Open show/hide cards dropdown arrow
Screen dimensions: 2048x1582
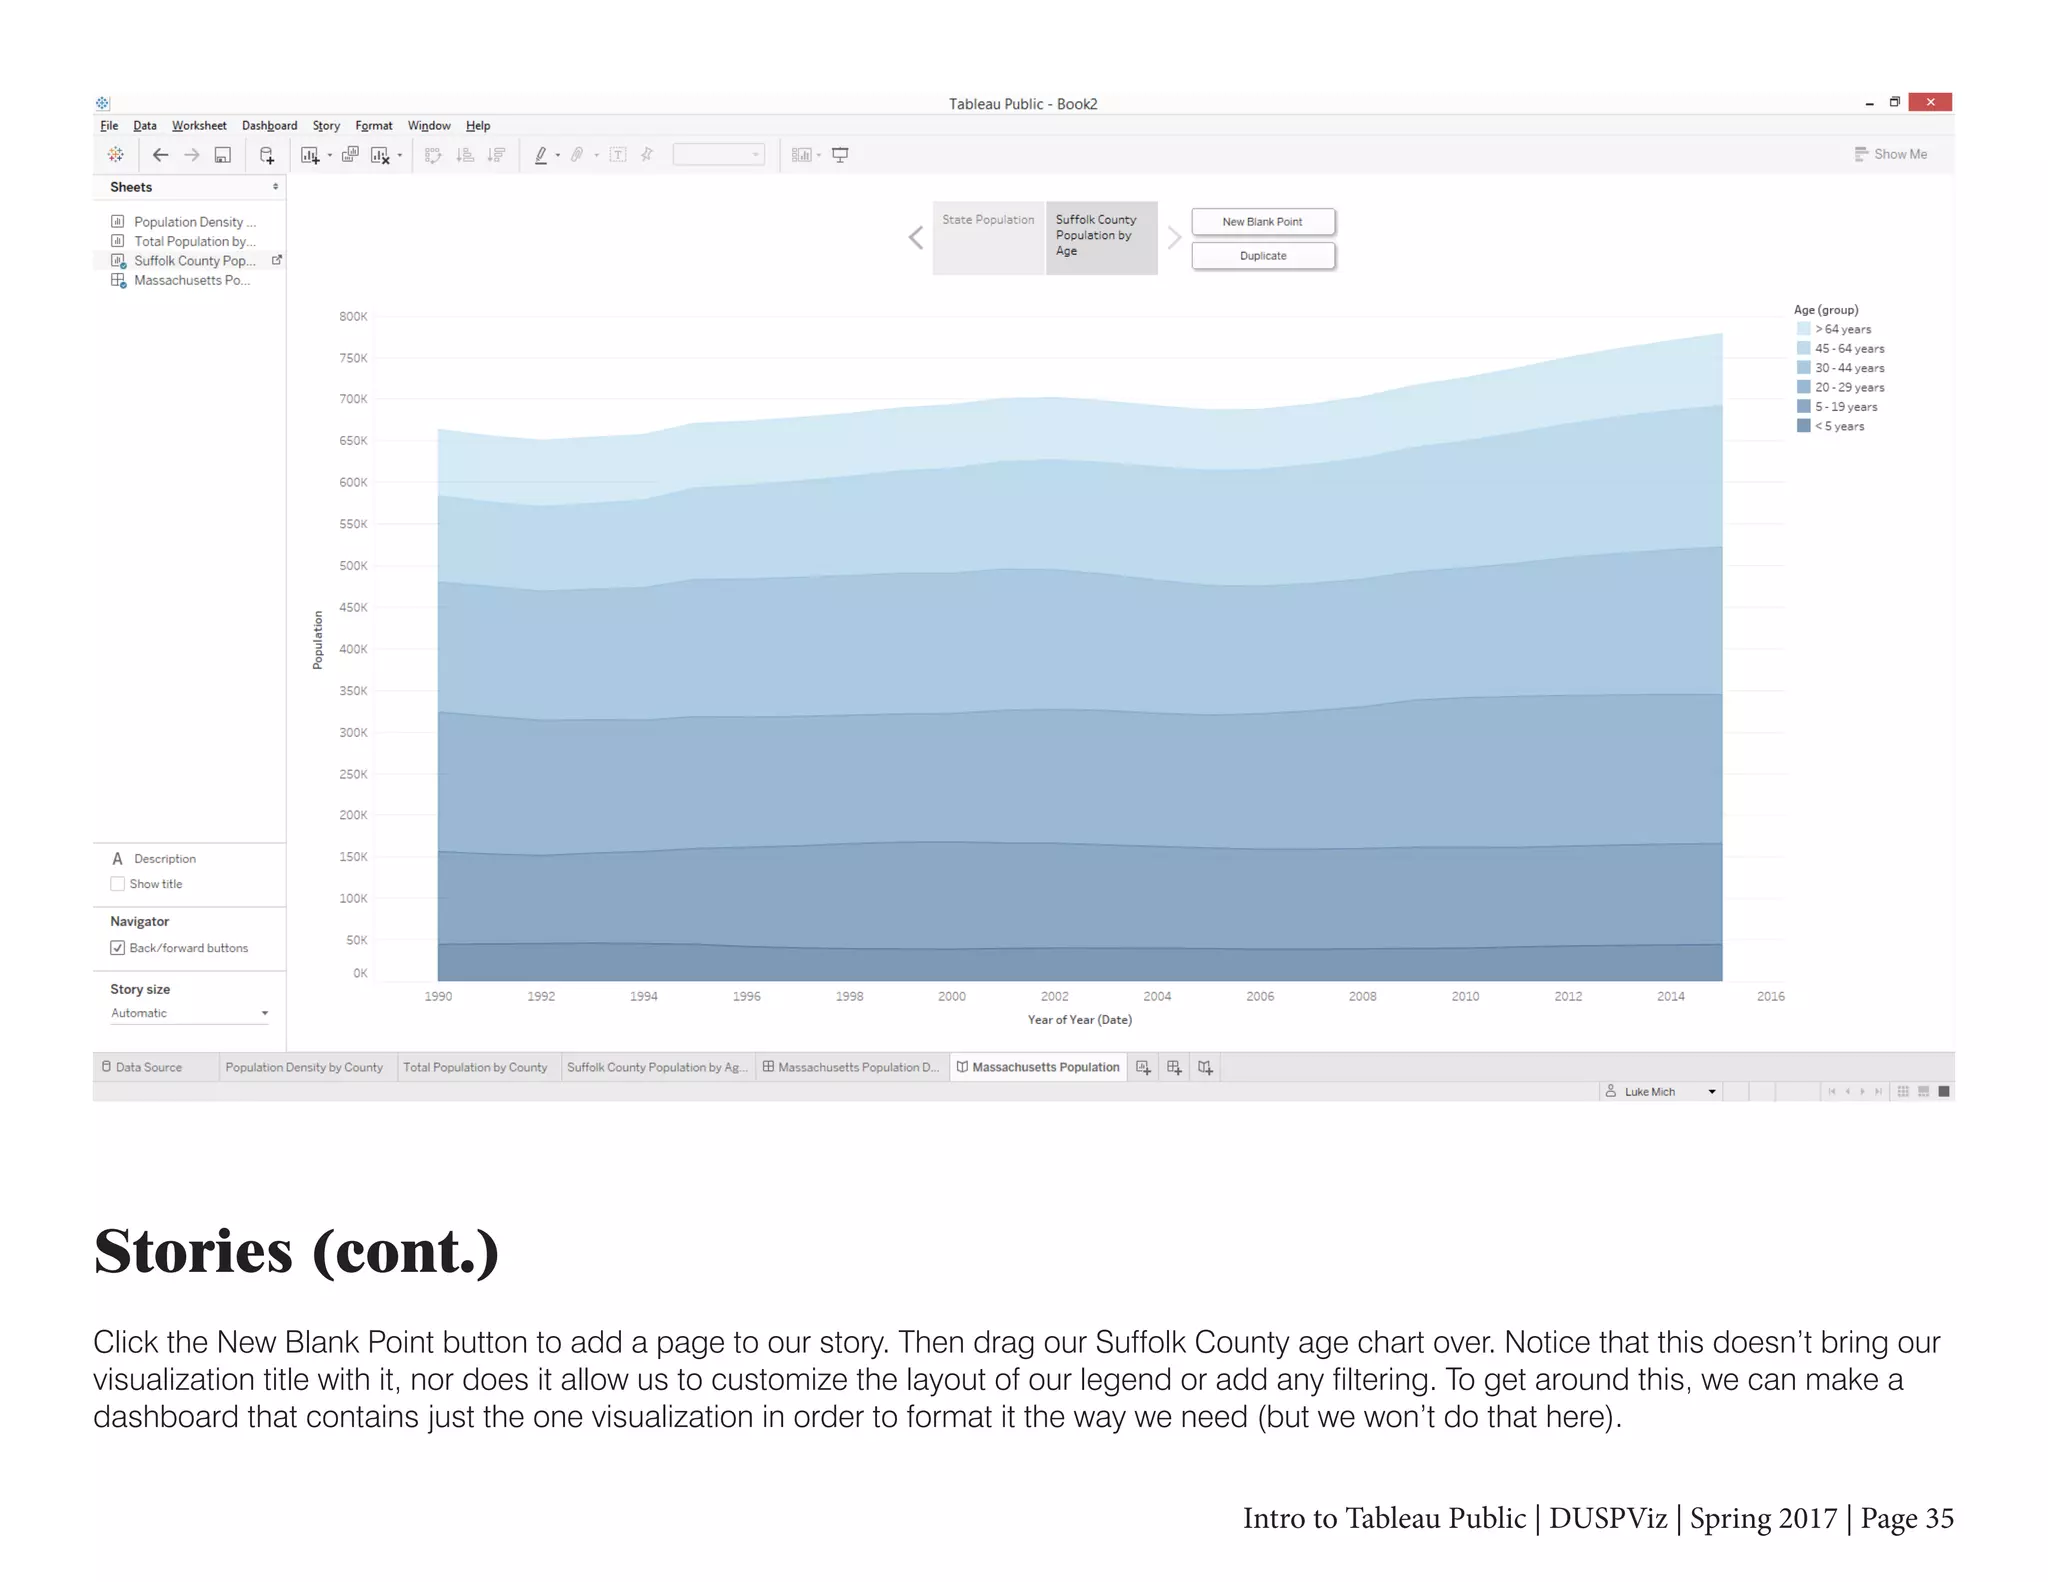(819, 156)
